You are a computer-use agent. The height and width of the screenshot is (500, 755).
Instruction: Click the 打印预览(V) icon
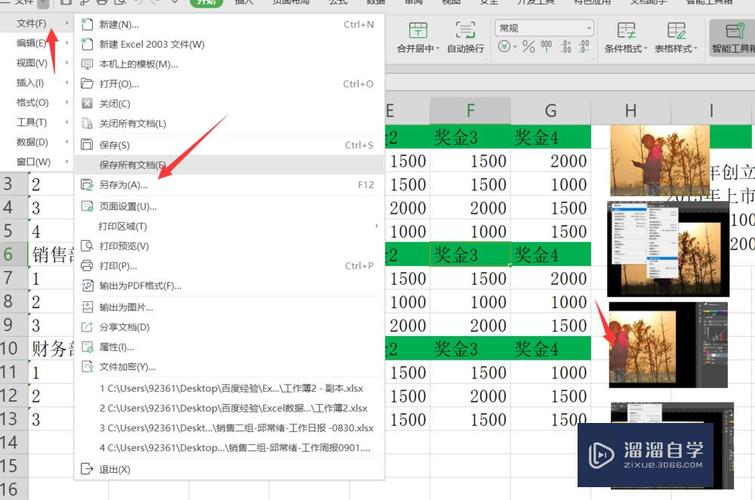click(x=87, y=246)
